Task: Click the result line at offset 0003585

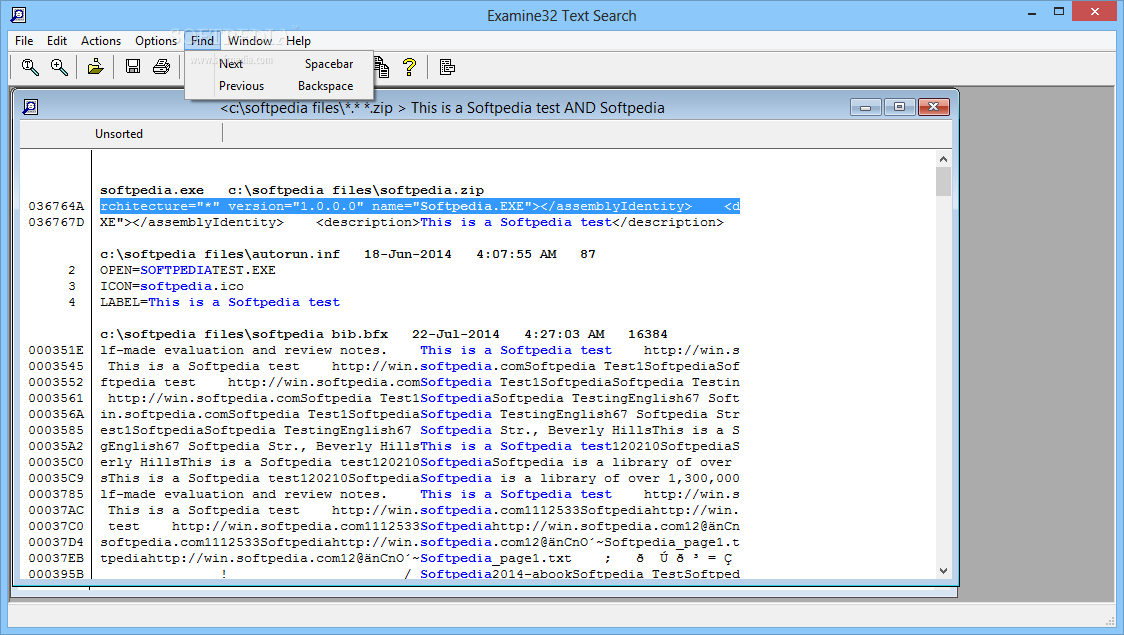Action: click(x=419, y=430)
